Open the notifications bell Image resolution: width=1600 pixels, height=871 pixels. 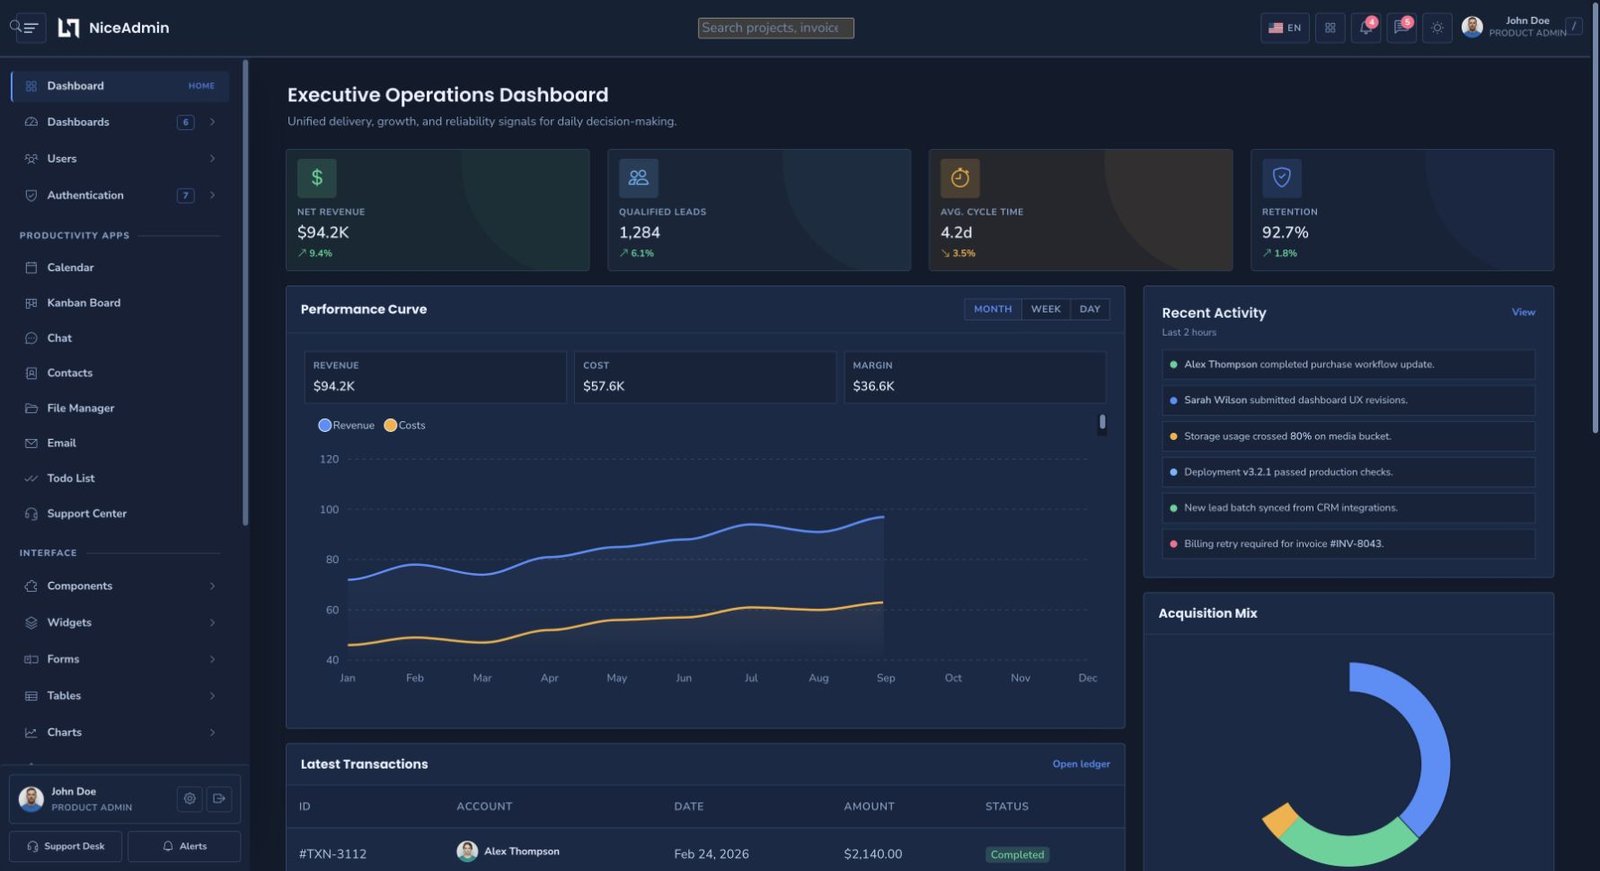click(1365, 28)
